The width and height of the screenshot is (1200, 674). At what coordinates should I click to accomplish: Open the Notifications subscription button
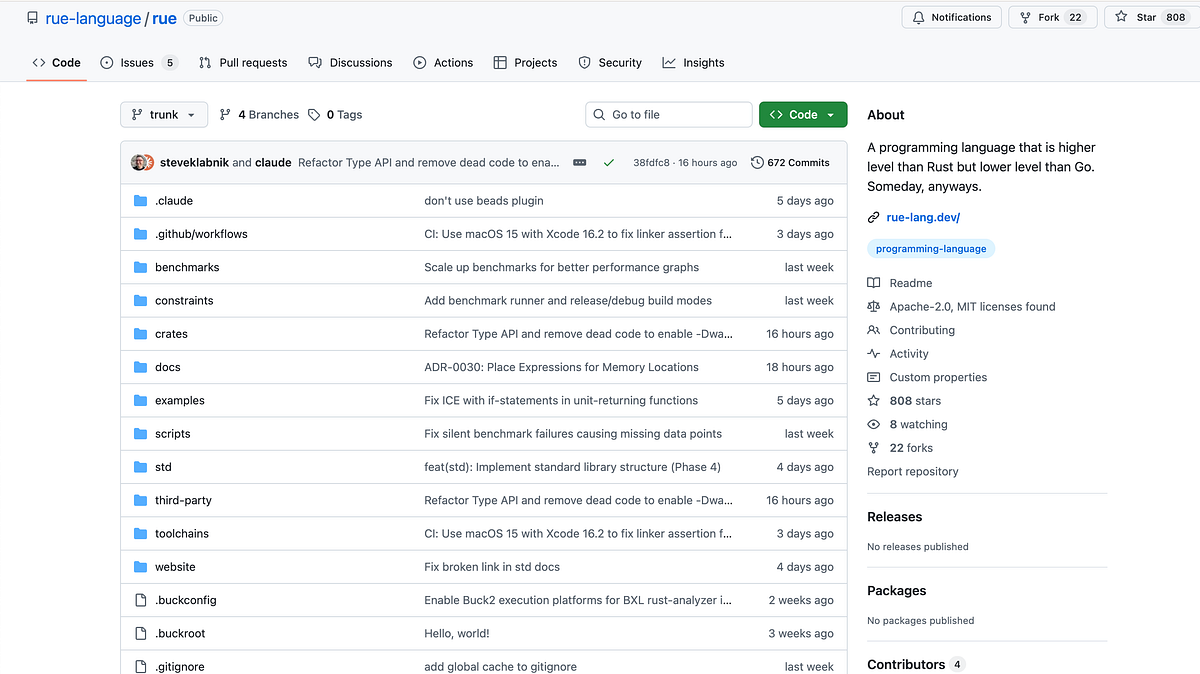pos(951,17)
